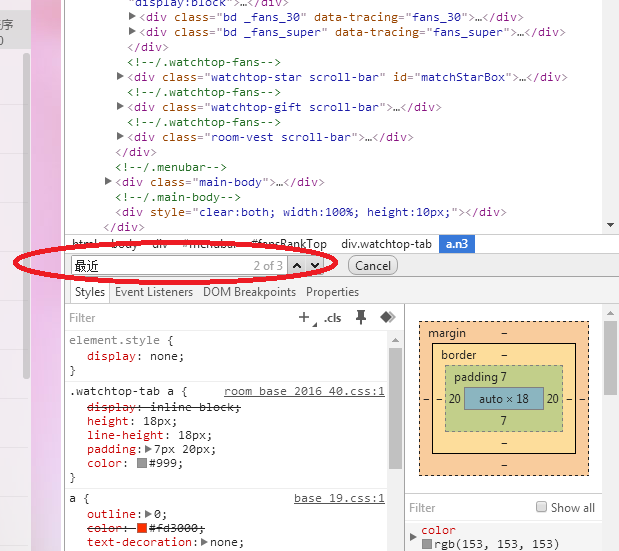Screen dimensions: 619x551
Task: Focus the search field containing 最近
Action: coord(180,266)
